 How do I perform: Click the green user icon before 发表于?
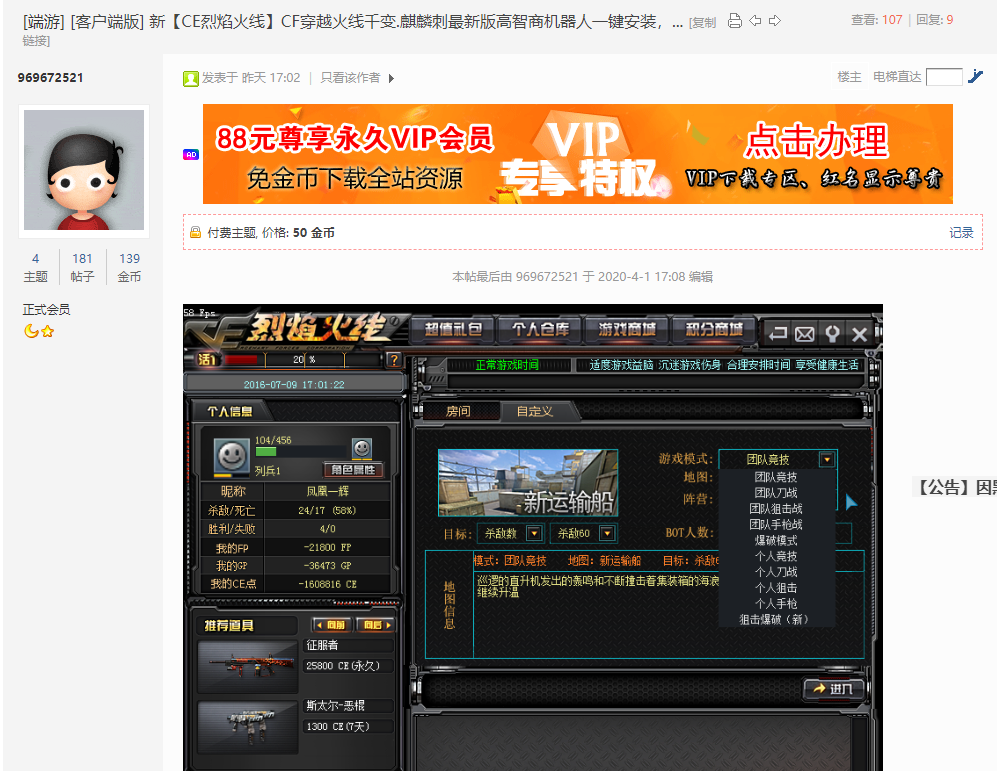pos(191,78)
